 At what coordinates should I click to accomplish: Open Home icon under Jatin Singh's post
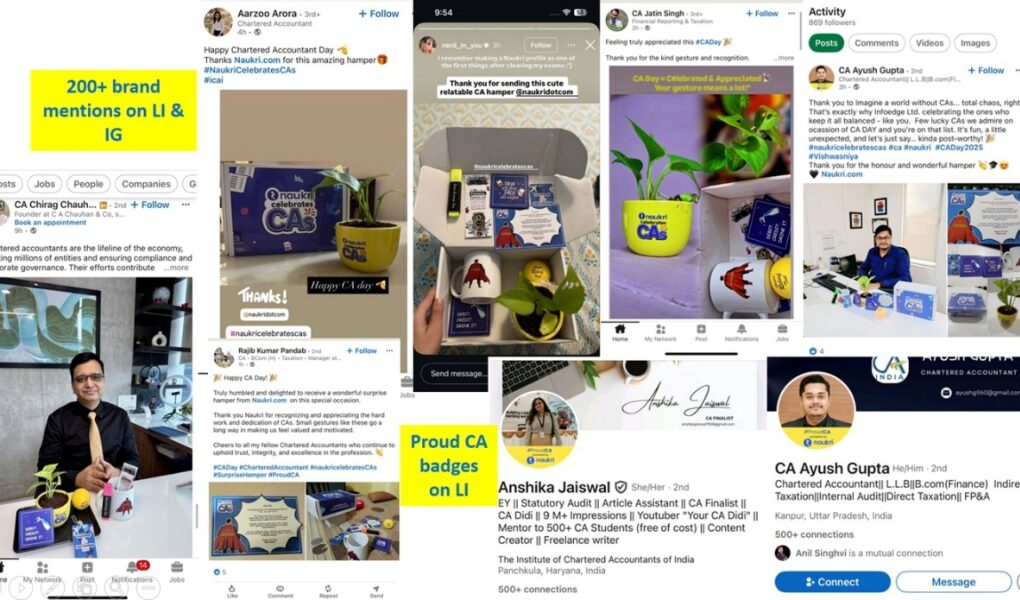[x=620, y=332]
